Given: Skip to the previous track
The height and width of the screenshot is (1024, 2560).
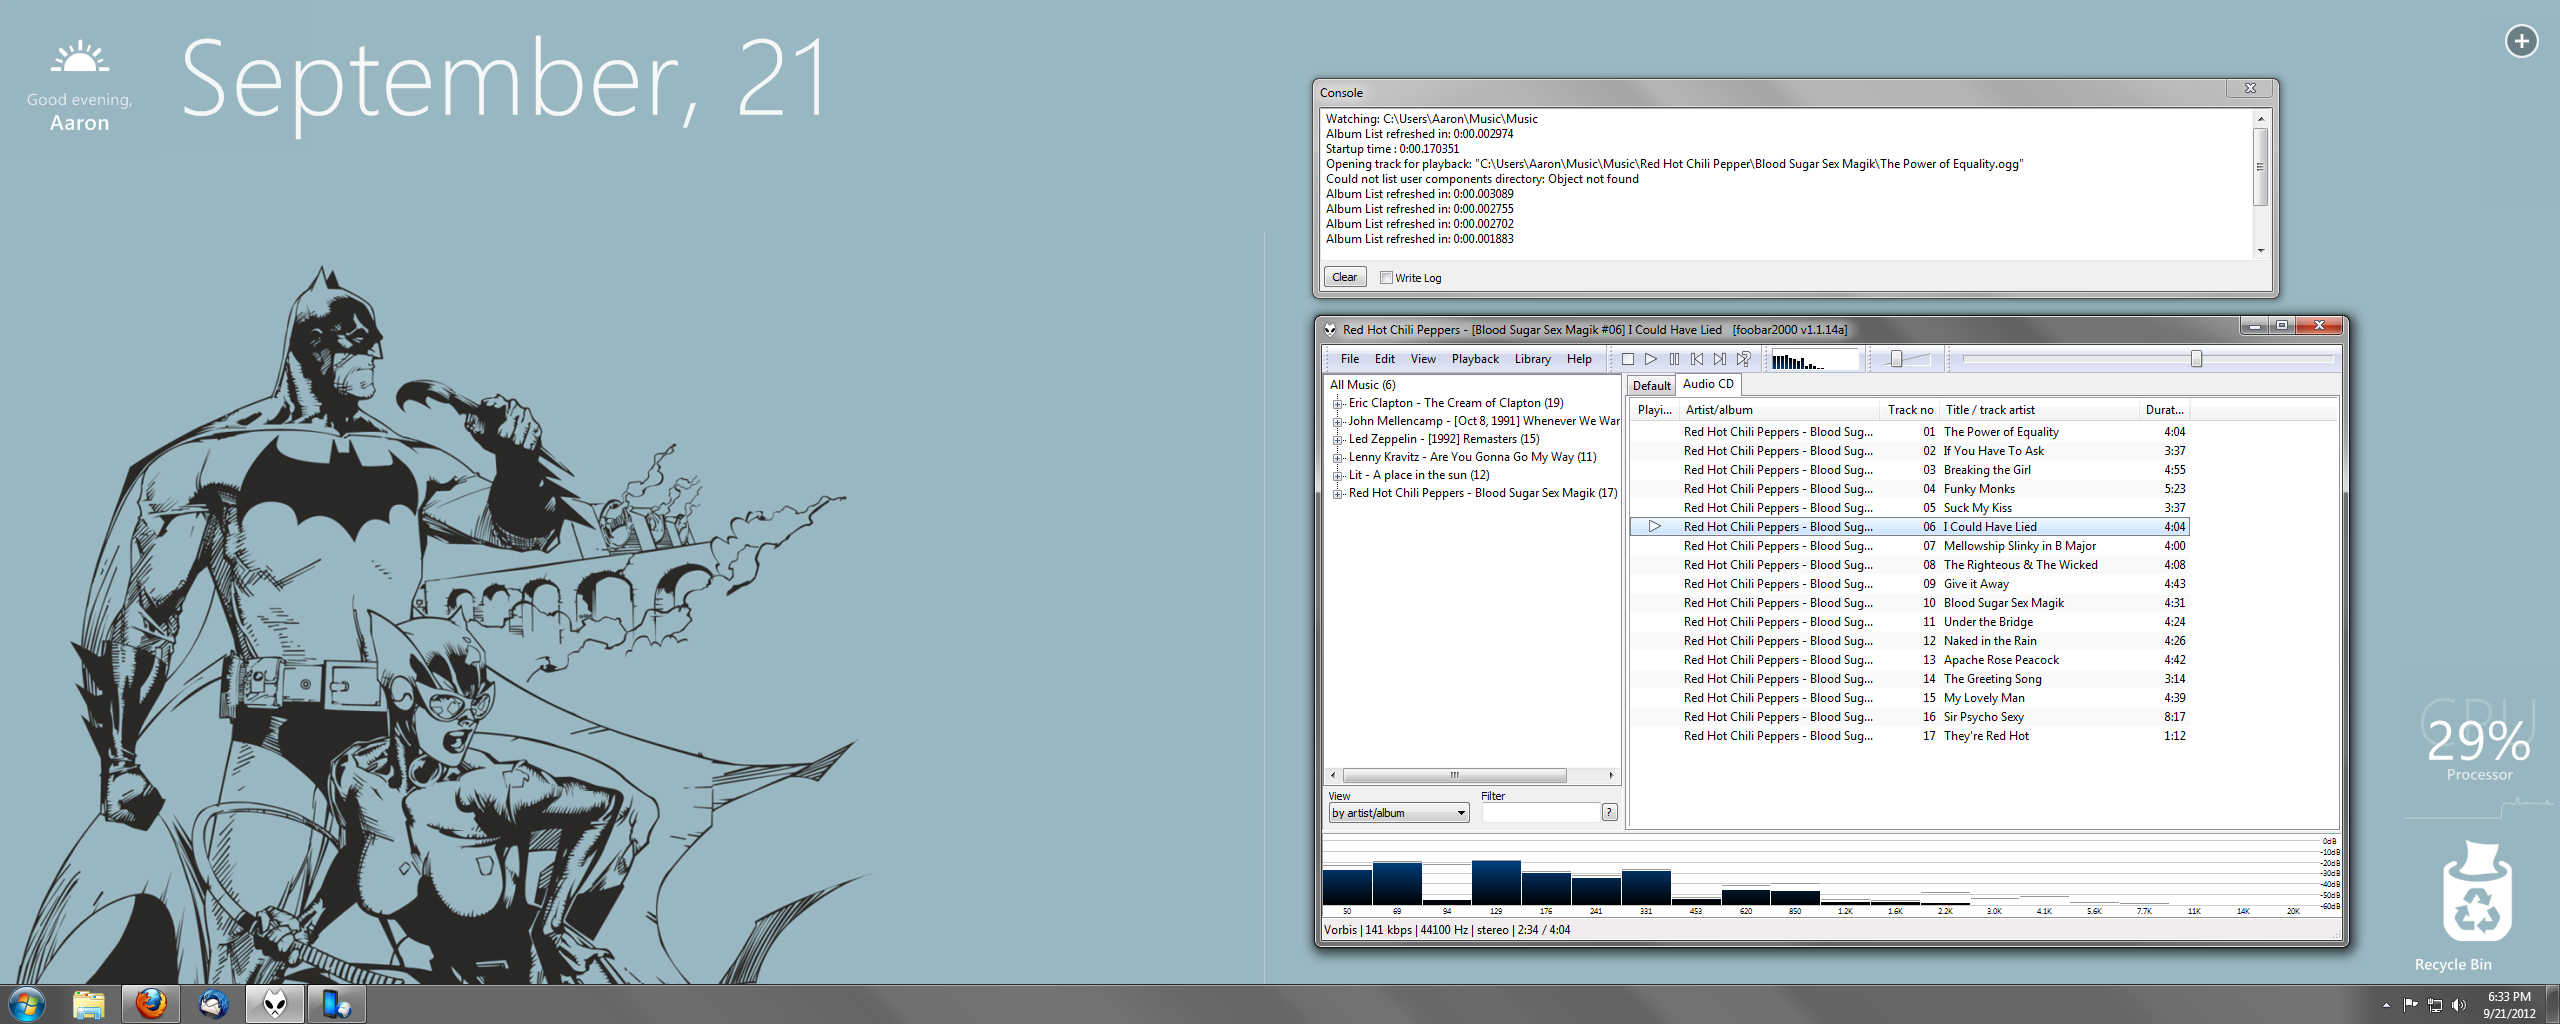Looking at the screenshot, I should 1697,359.
